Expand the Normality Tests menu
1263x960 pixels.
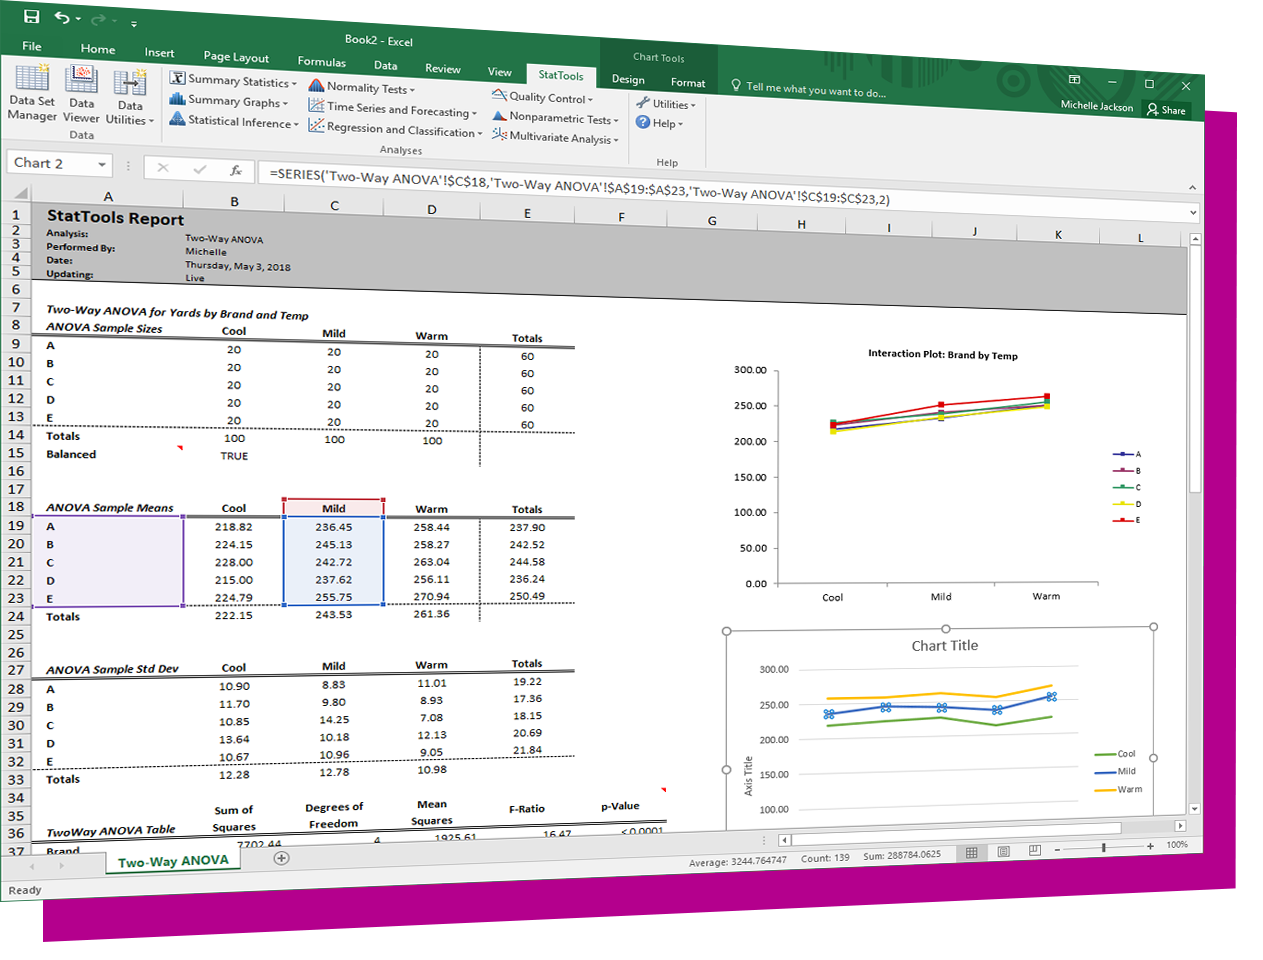point(361,87)
